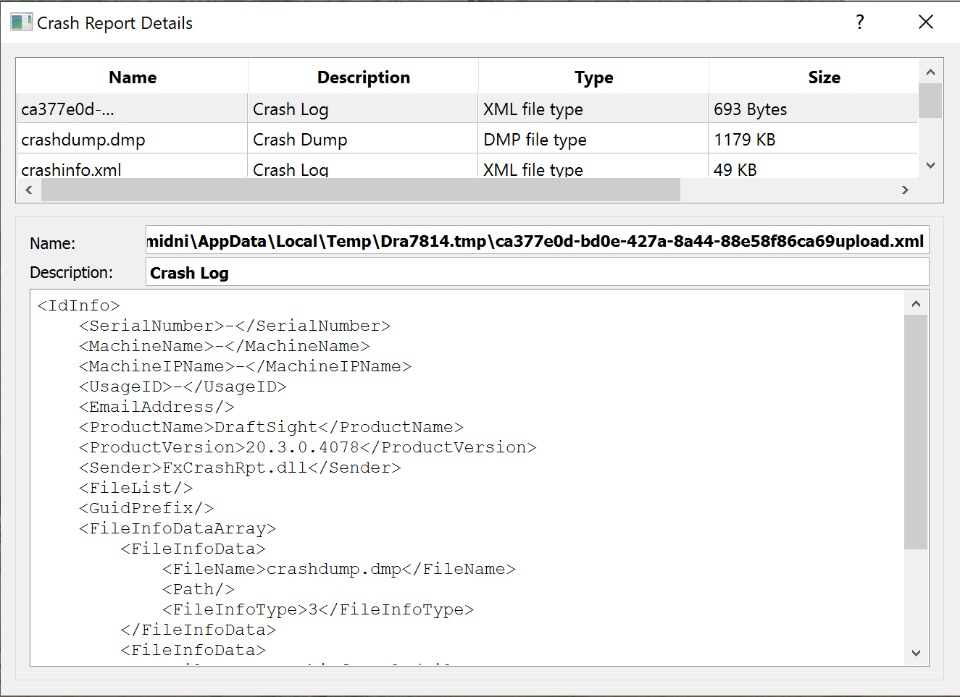
Task: Click the app icon in title bar
Action: (x=21, y=22)
